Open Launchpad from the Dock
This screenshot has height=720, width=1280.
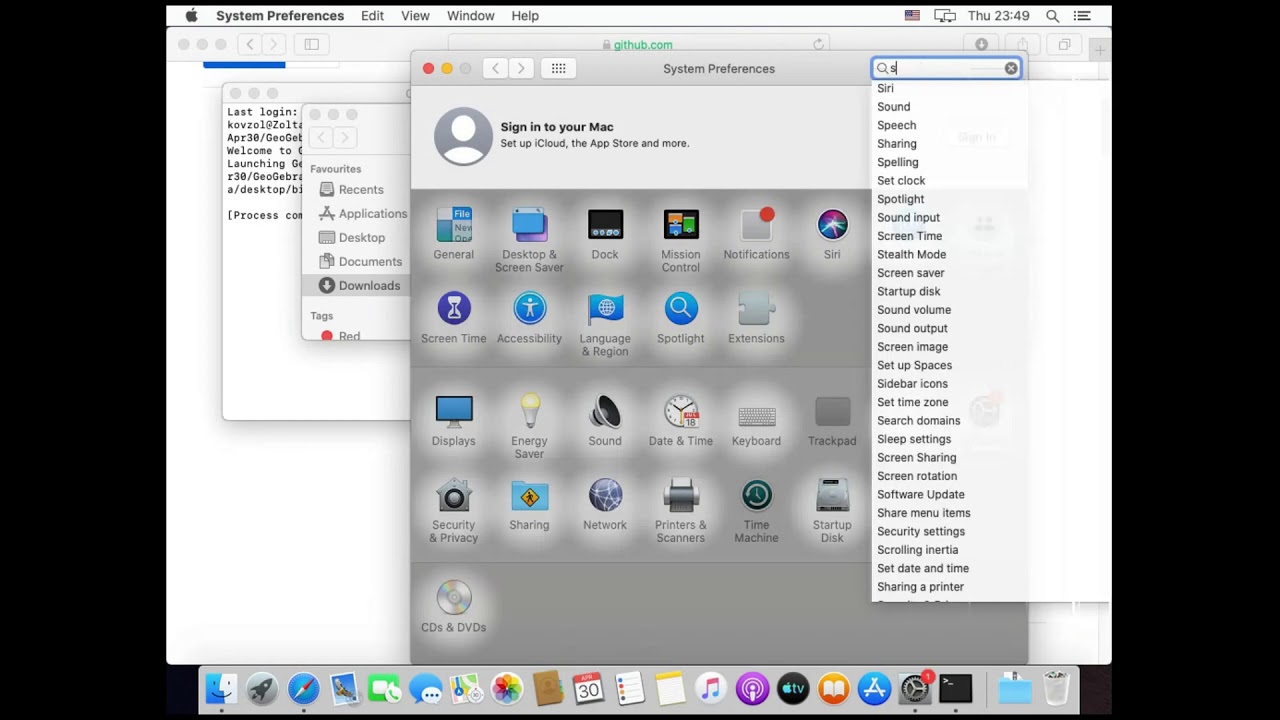(262, 689)
